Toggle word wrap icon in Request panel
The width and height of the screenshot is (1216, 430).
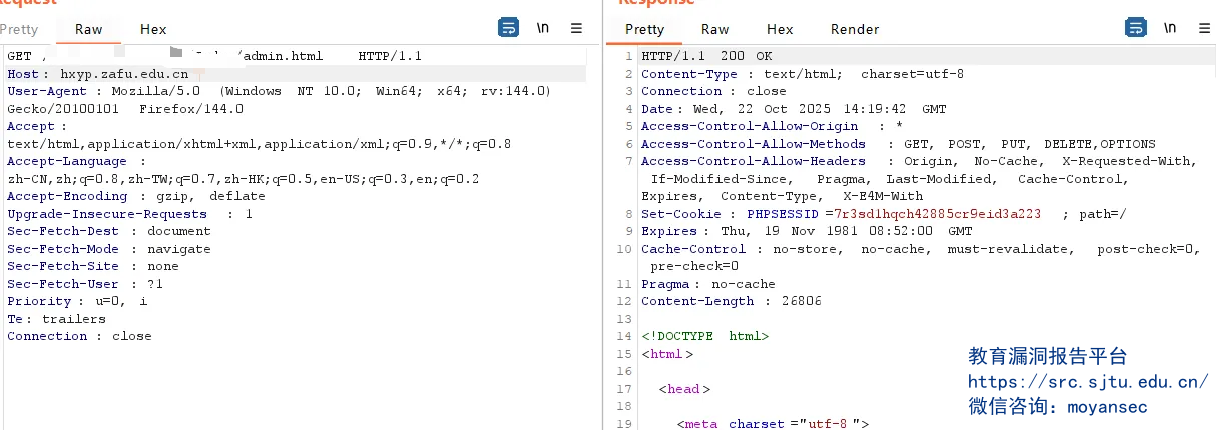509,28
